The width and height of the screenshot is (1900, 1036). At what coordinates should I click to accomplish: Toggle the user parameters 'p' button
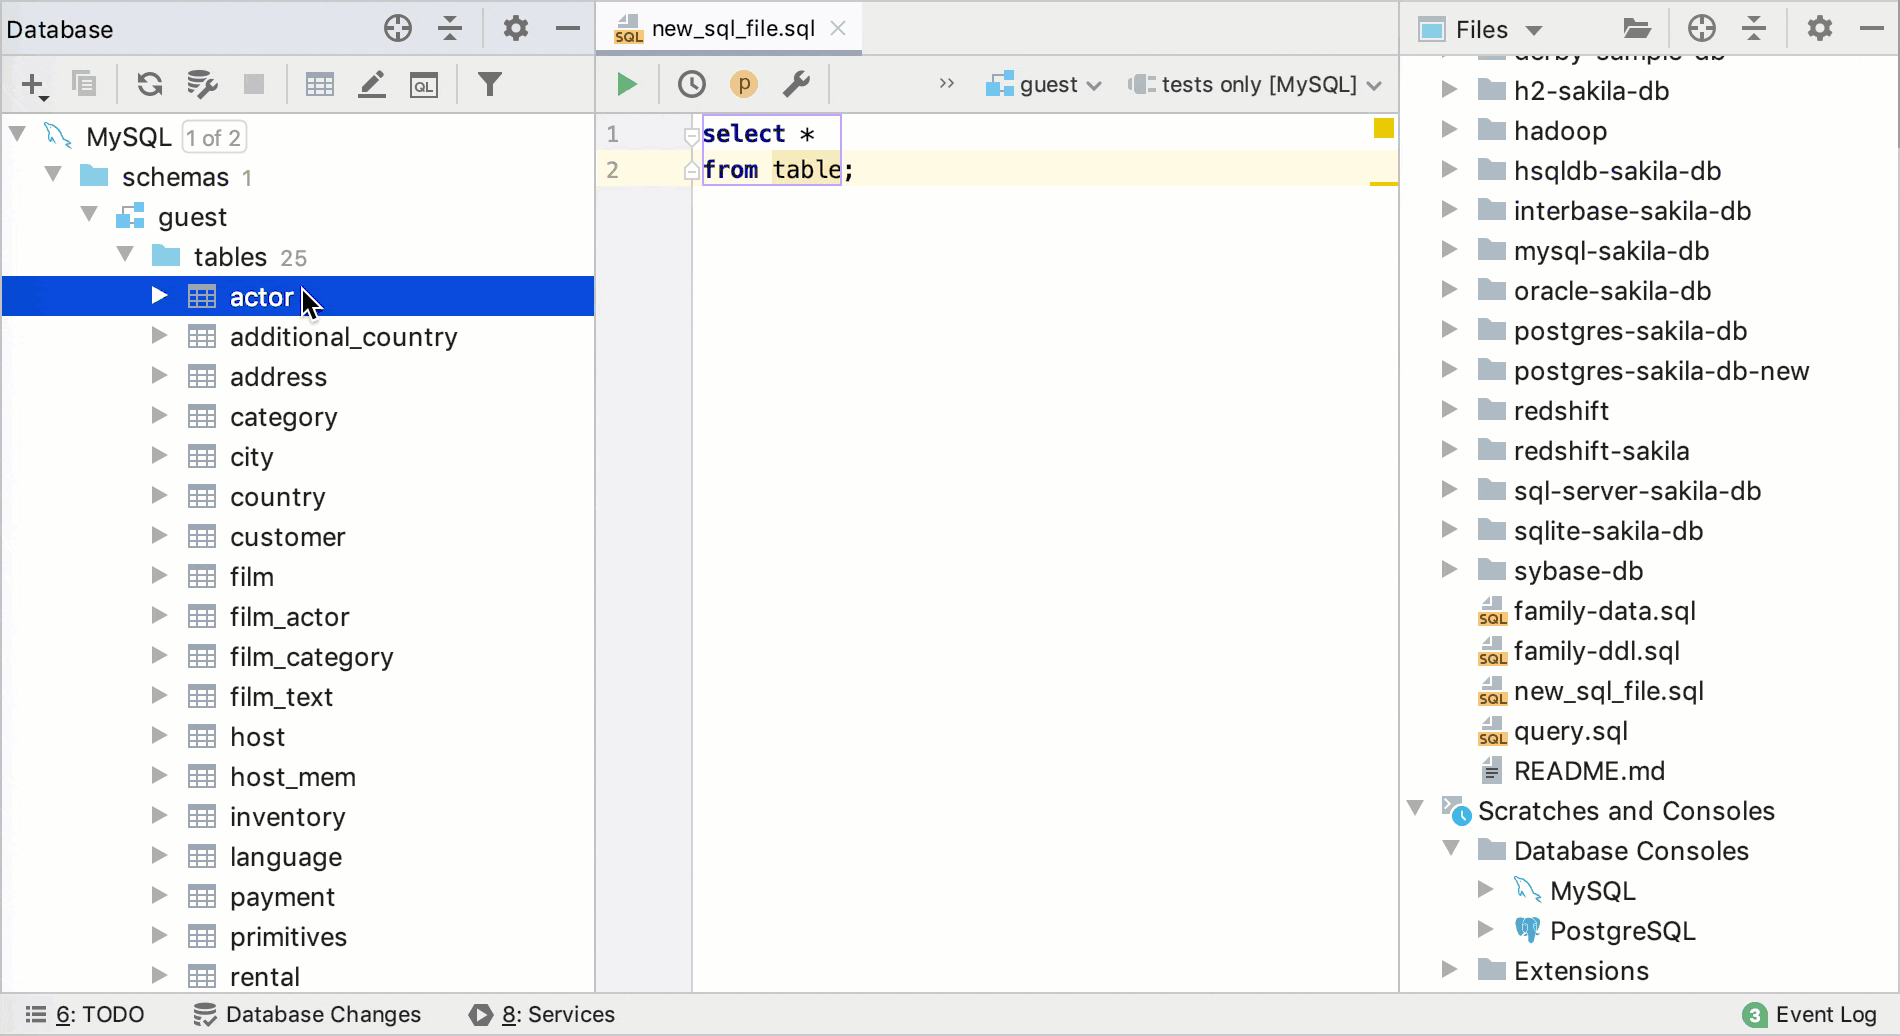click(744, 84)
